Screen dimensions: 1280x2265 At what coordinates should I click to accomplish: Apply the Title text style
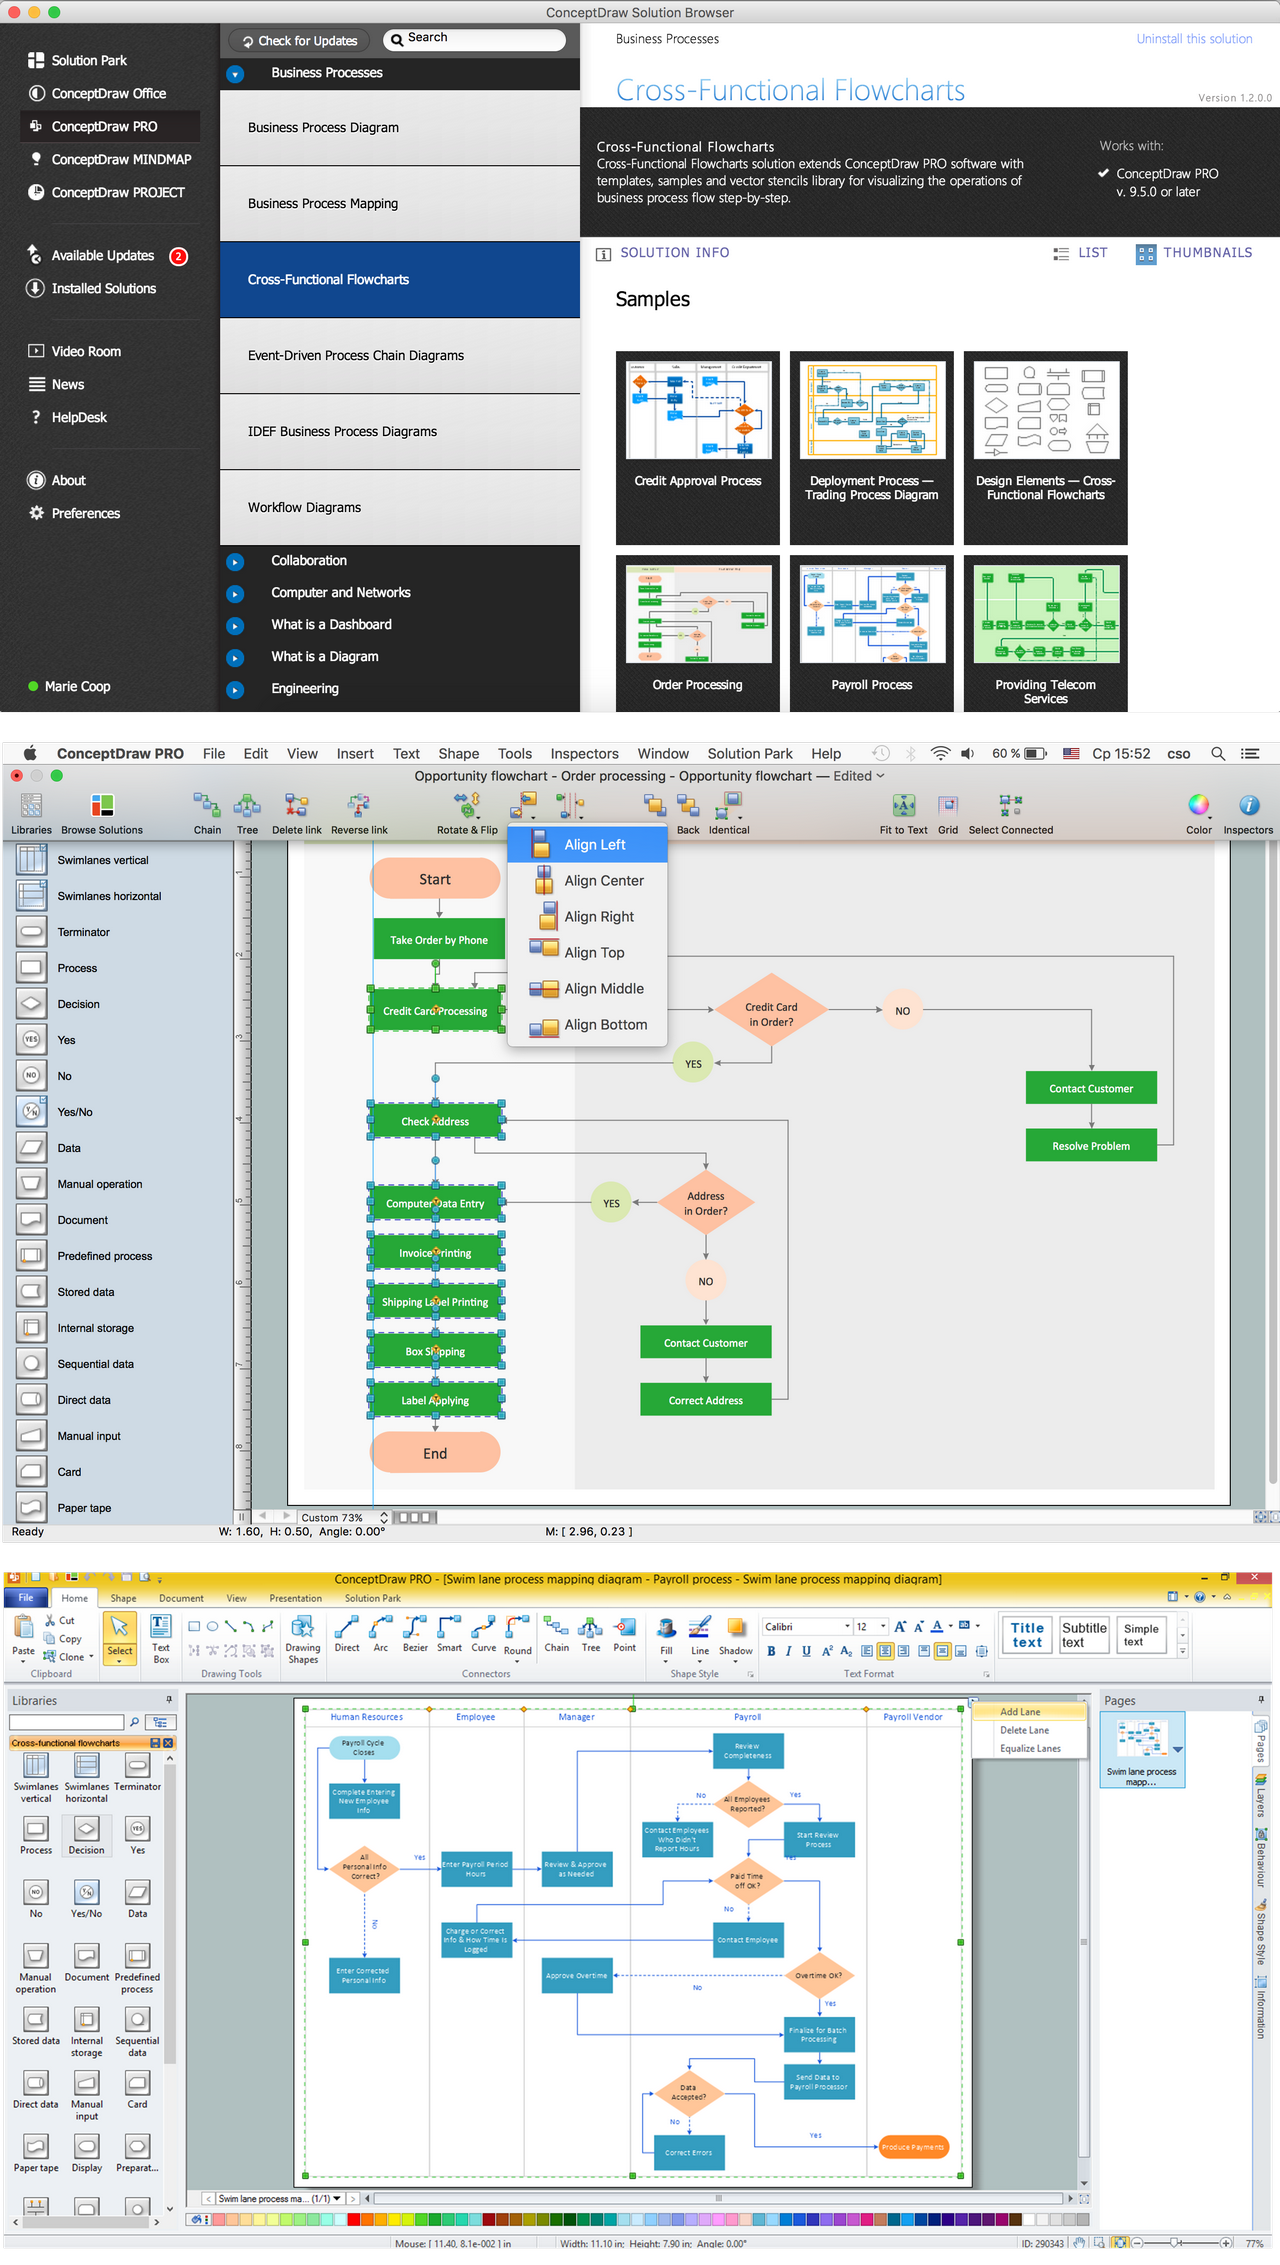point(1027,1635)
